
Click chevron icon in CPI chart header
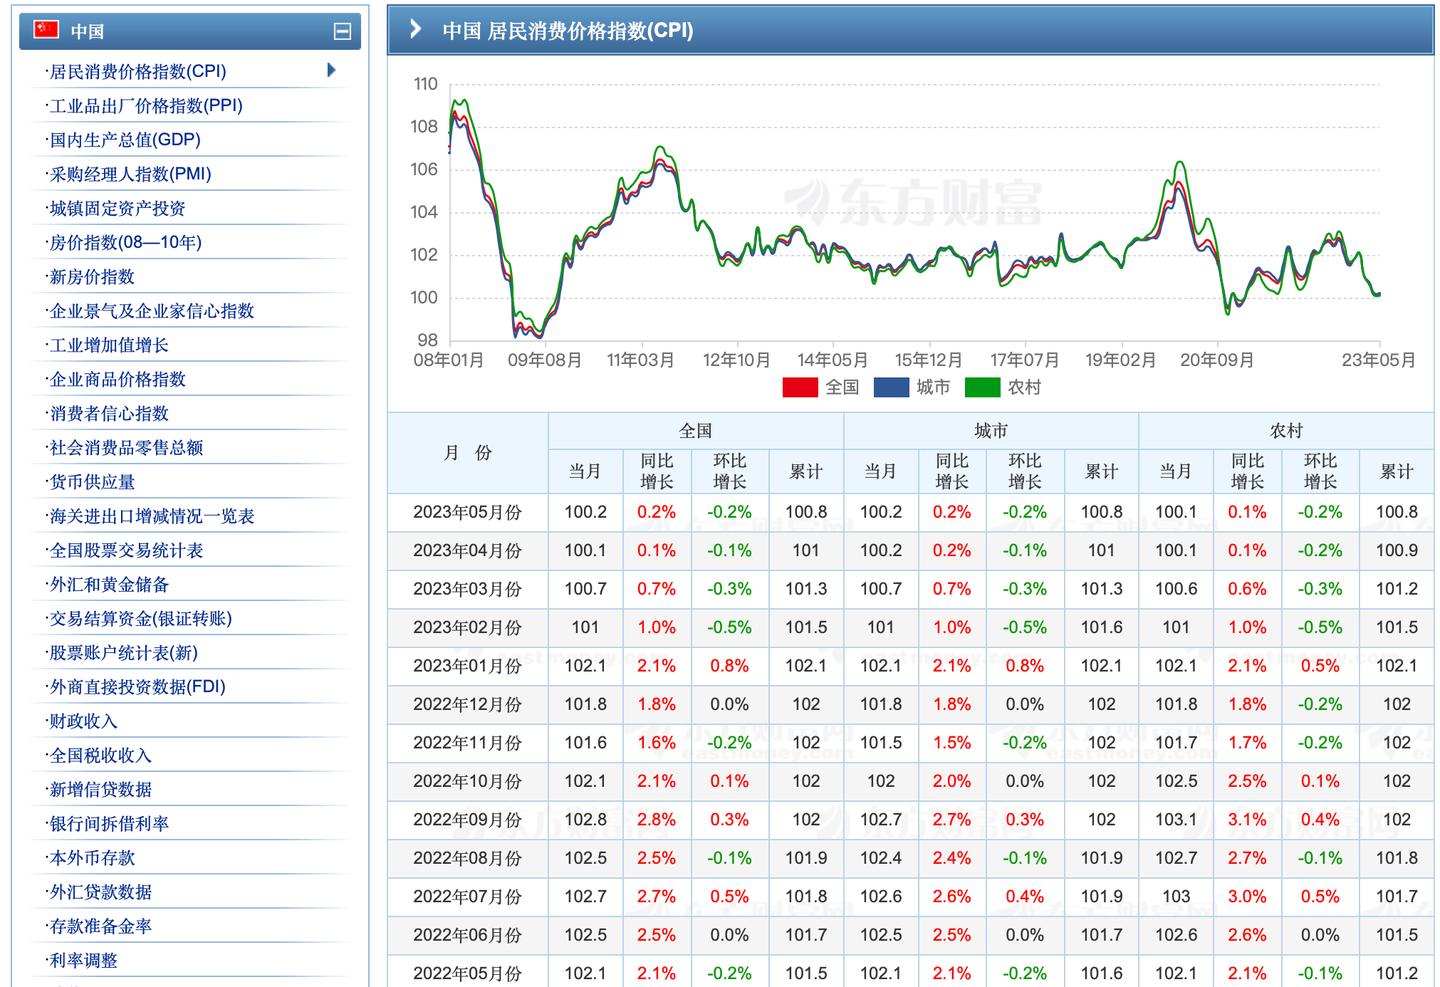pyautogui.click(x=416, y=30)
